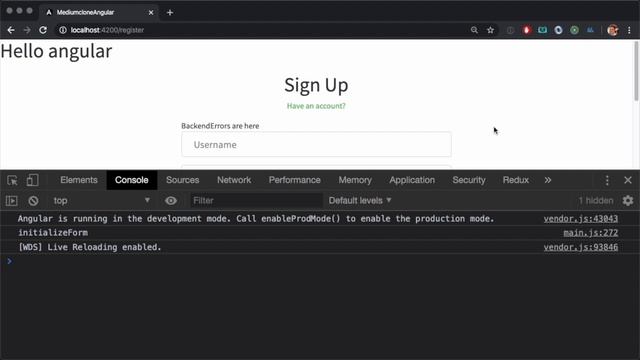
Task: Click the initializeForm console message
Action: click(53, 233)
